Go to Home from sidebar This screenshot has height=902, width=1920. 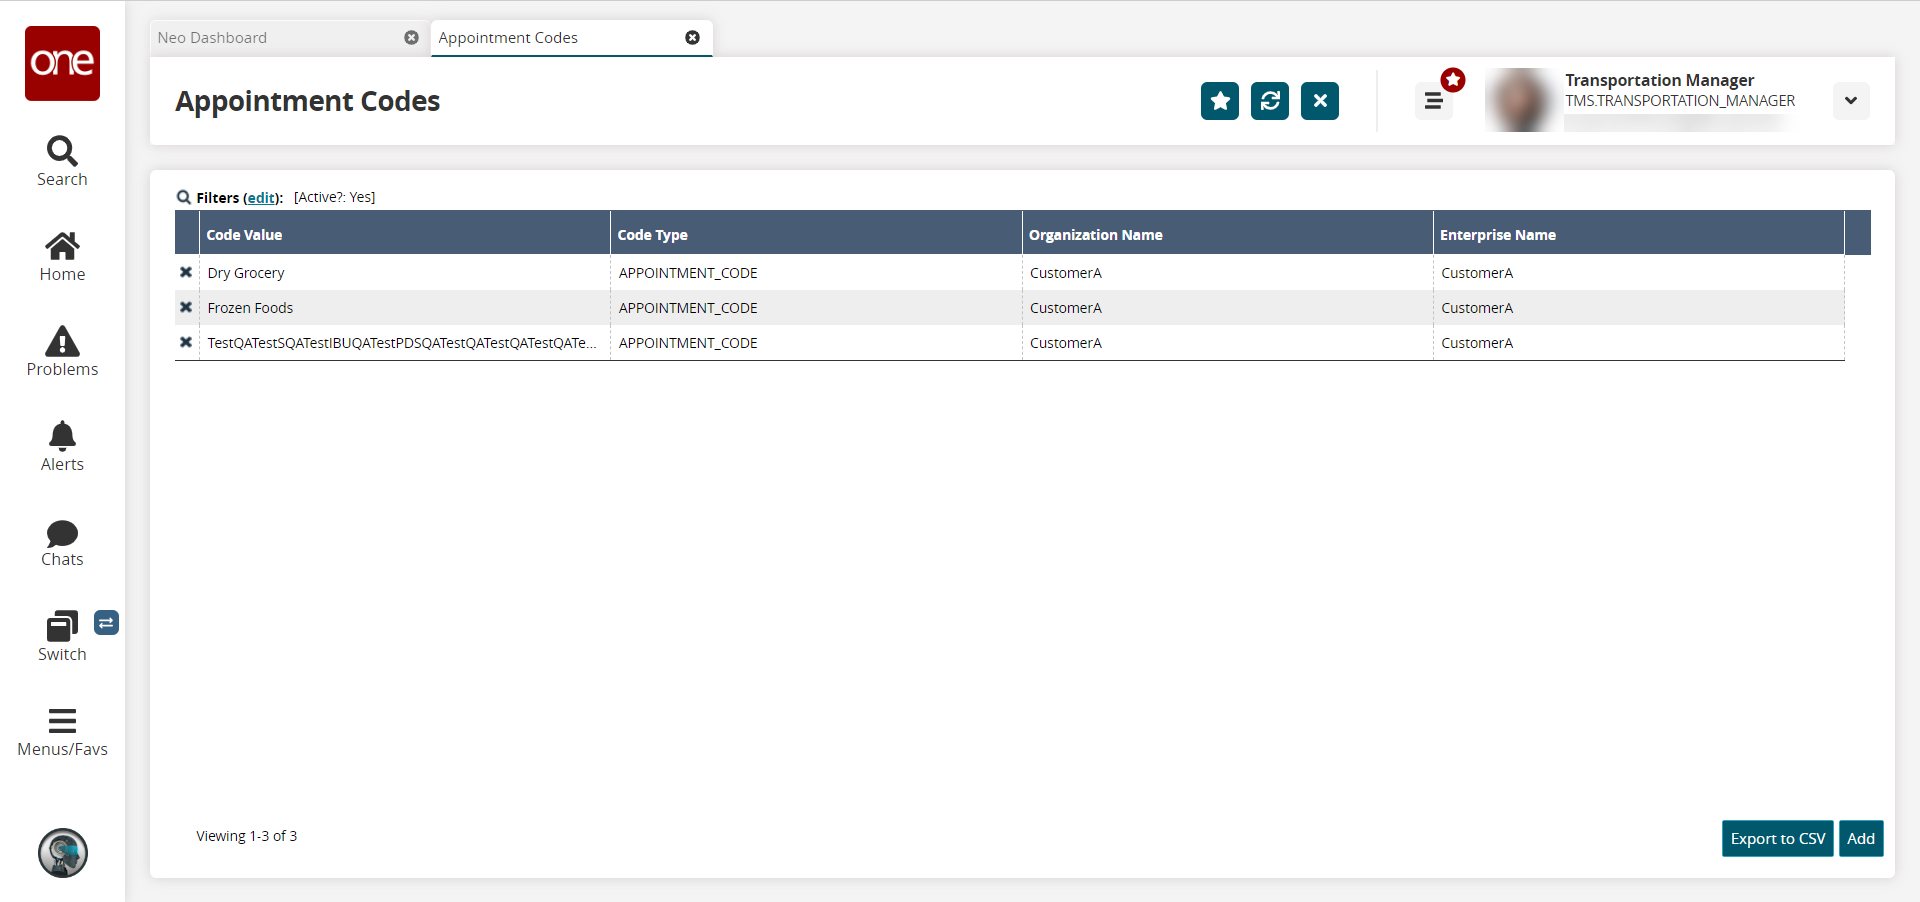point(62,256)
